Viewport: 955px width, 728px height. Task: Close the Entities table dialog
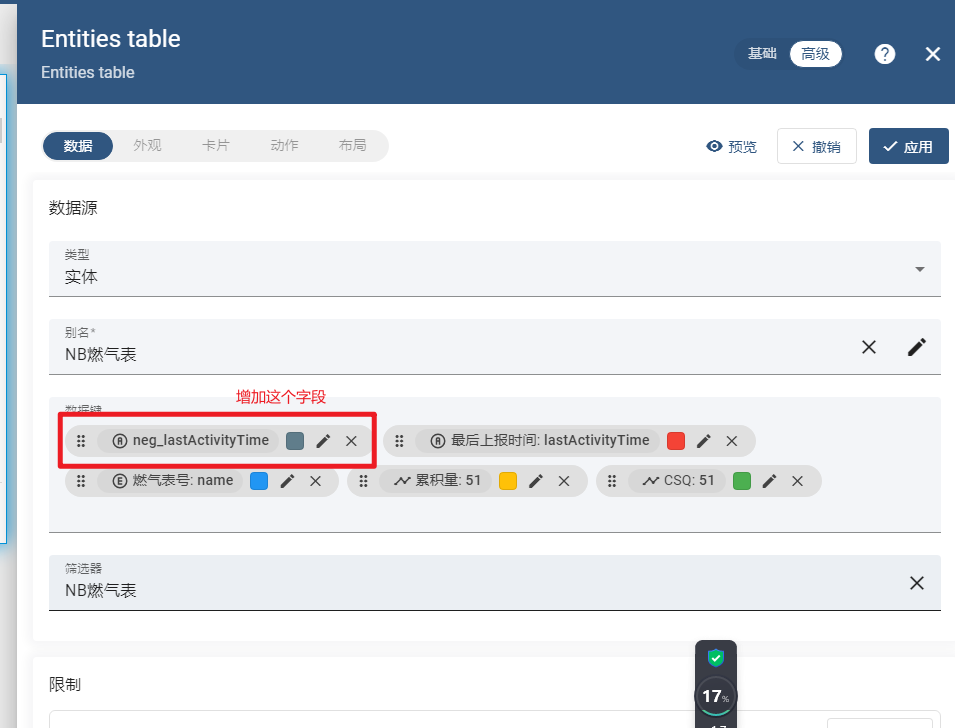tap(932, 54)
